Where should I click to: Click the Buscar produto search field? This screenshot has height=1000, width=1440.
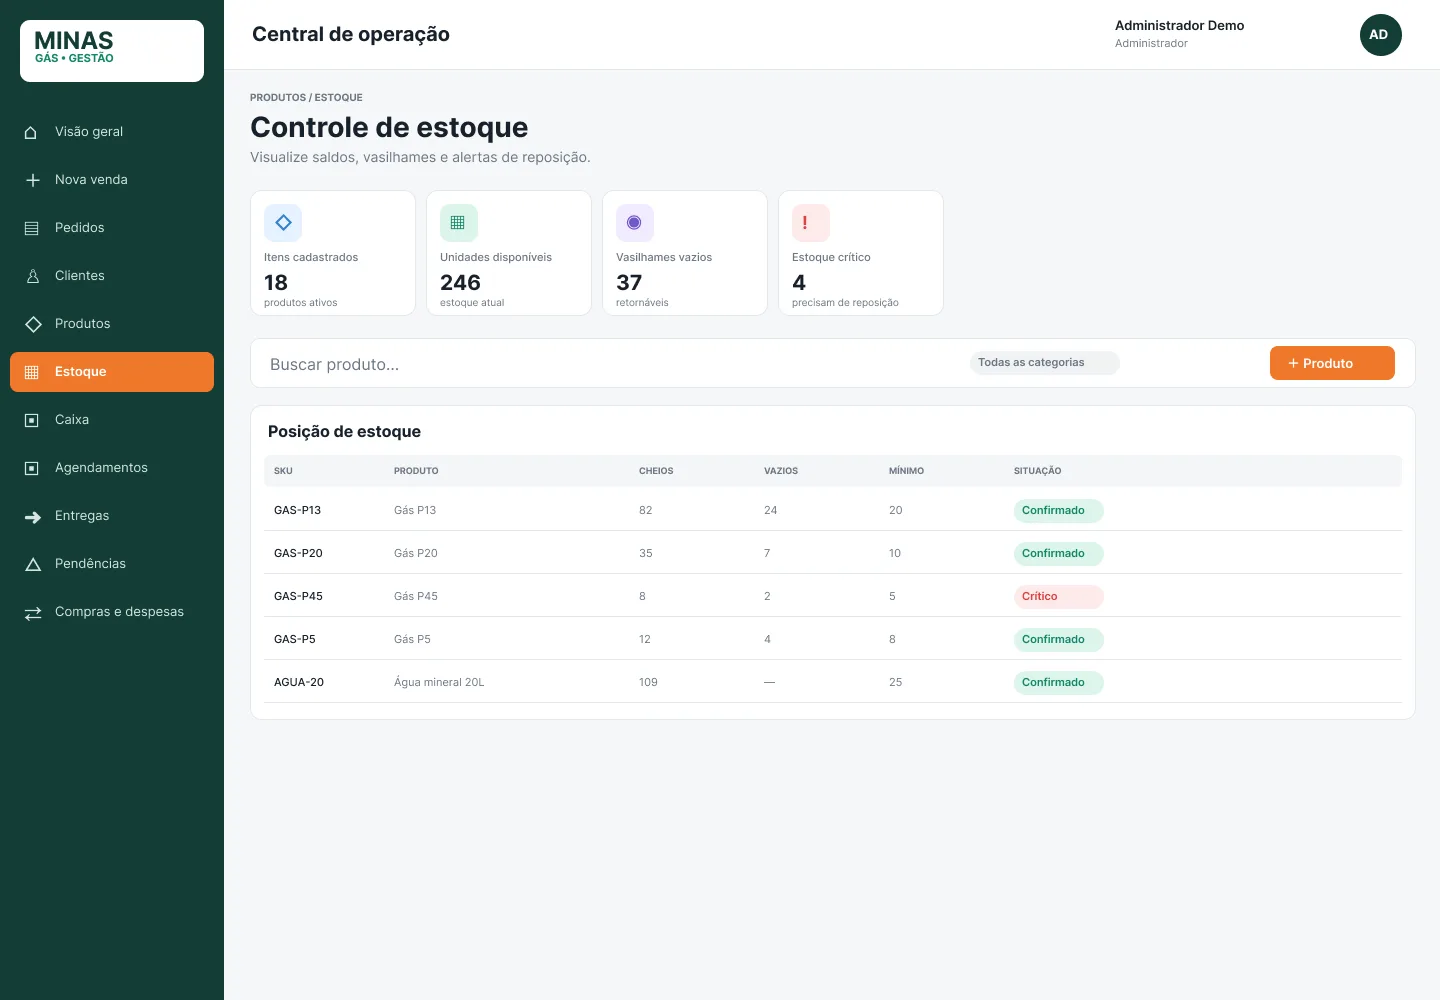(610, 364)
